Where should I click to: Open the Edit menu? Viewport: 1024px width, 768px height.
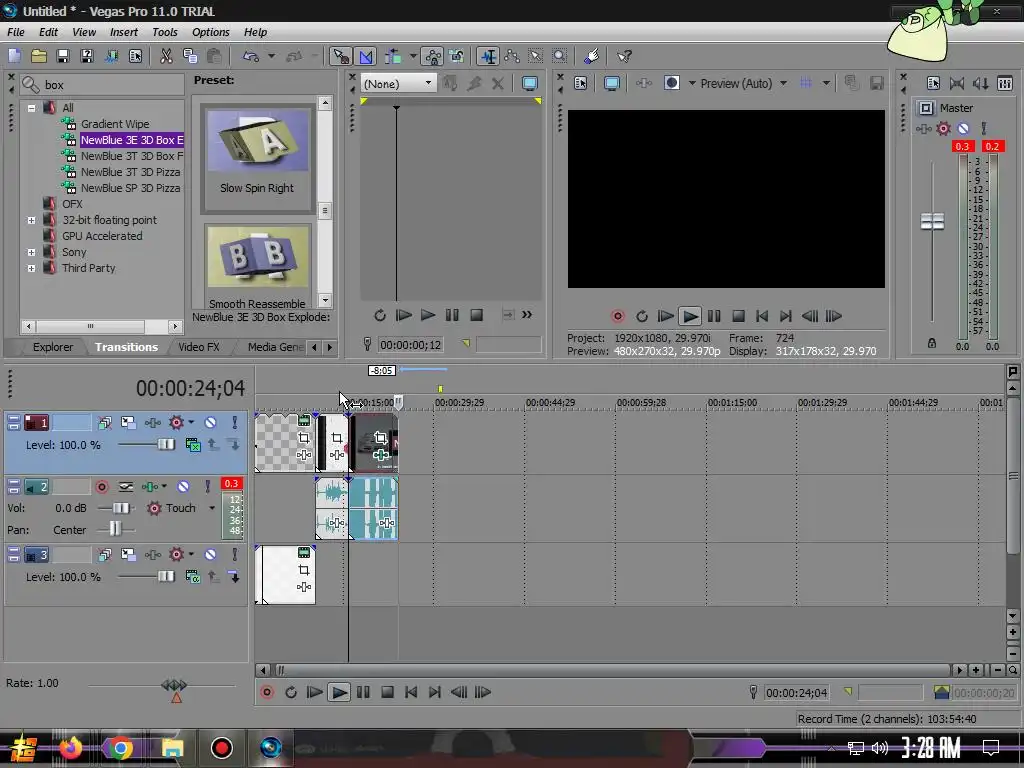tap(48, 32)
